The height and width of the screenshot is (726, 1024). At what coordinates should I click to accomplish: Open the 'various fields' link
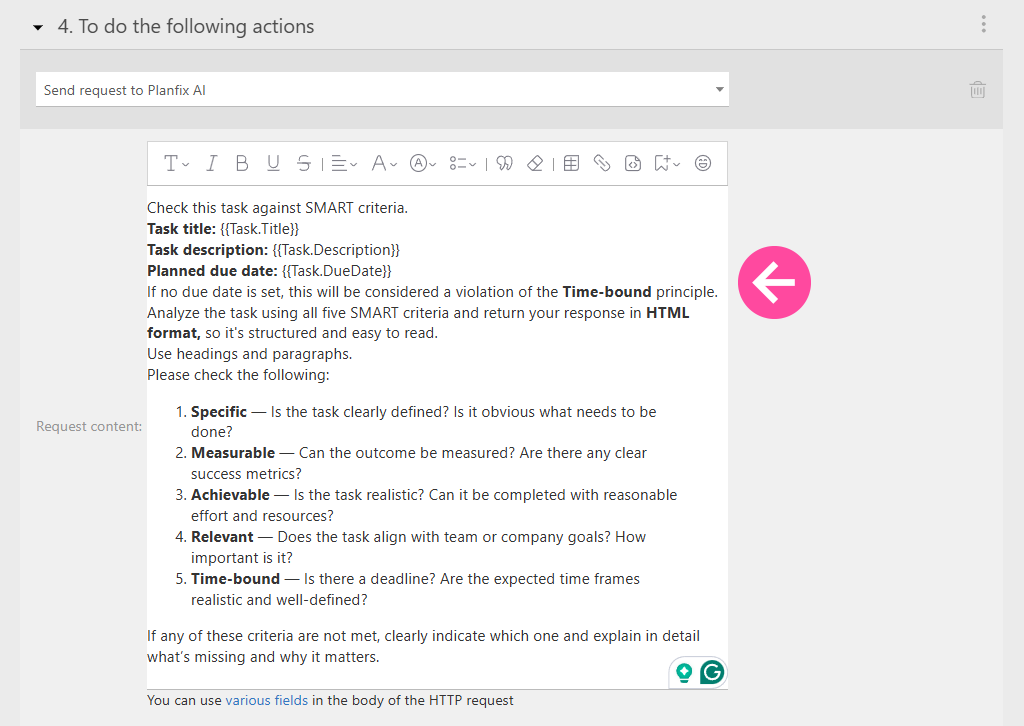pos(266,701)
